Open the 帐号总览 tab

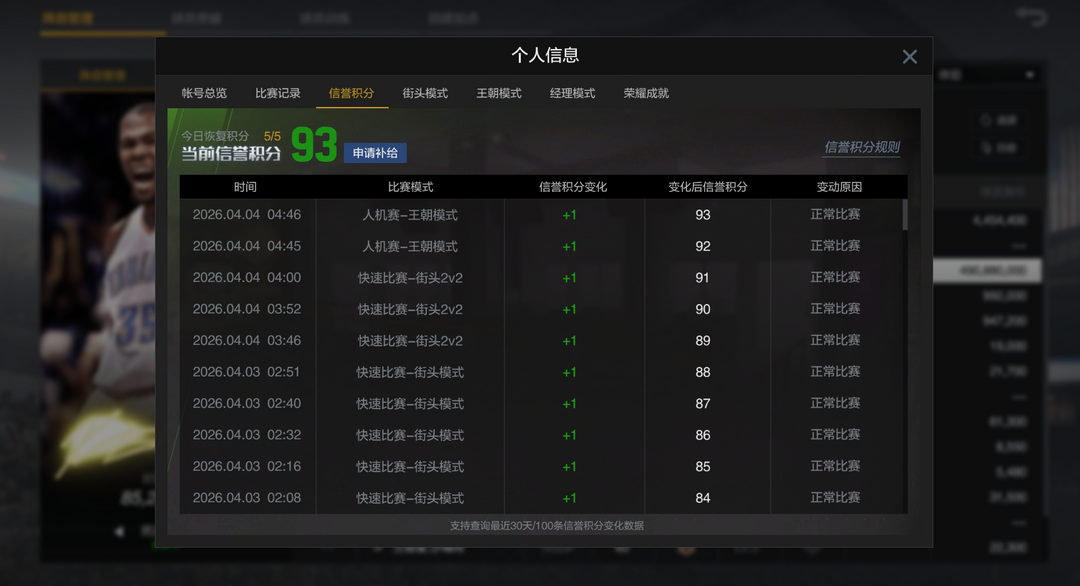coord(204,93)
